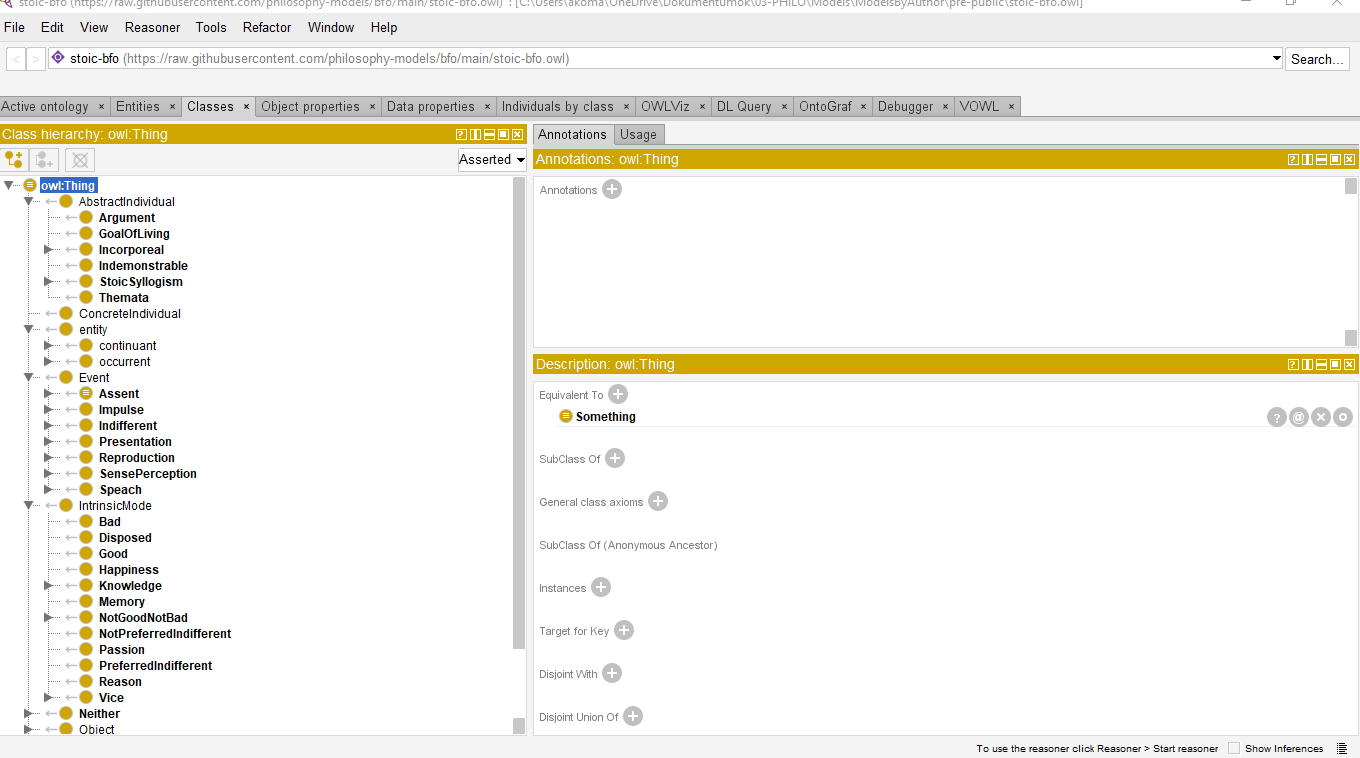Enable the Show Inferences checkbox
Viewport: 1360px width, 758px height.
coord(1234,748)
